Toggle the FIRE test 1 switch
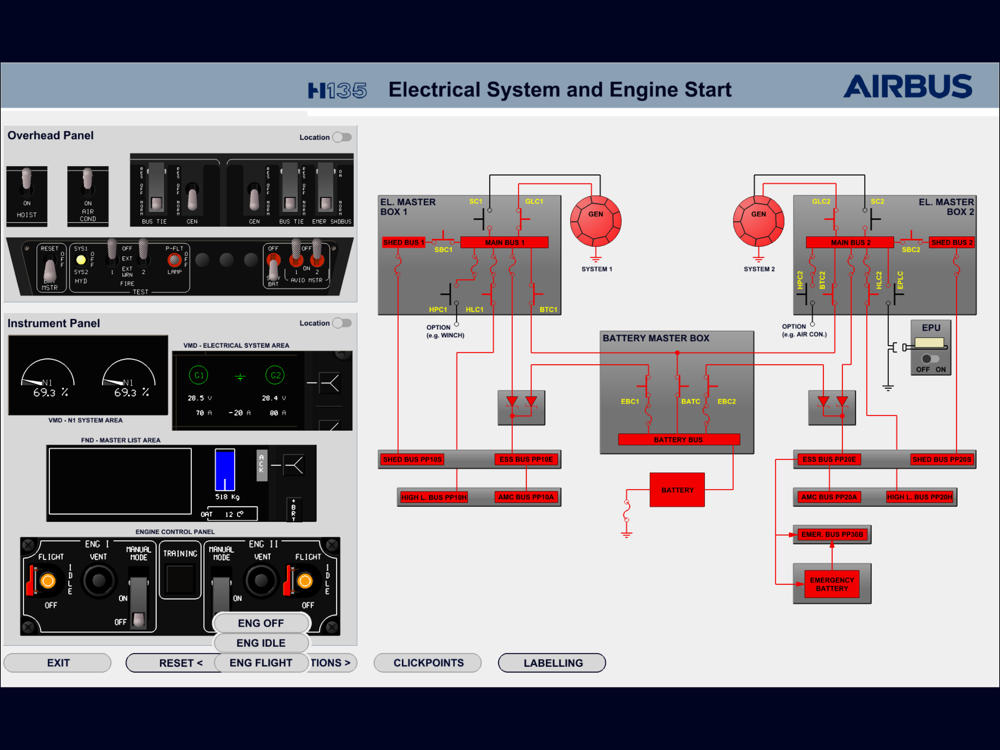This screenshot has width=1000, height=750. 112,253
